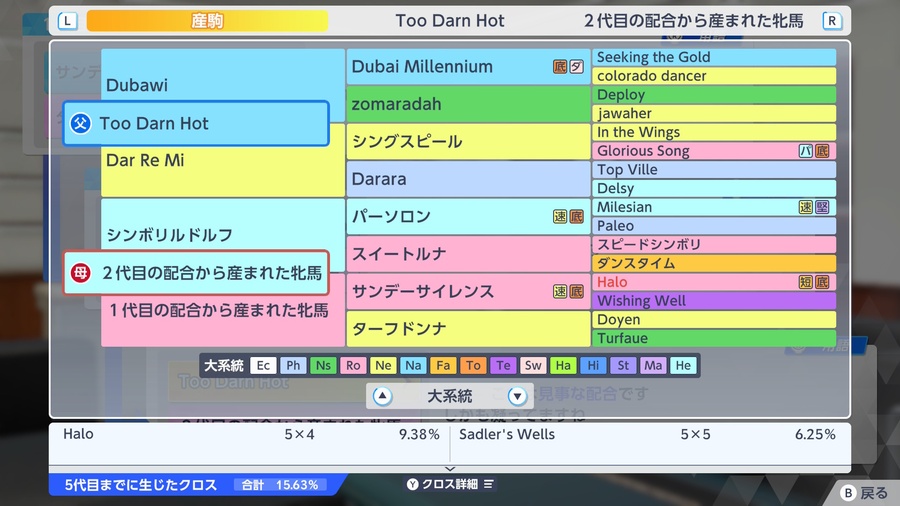Click the パ badge on Glorious Song

tap(806, 151)
